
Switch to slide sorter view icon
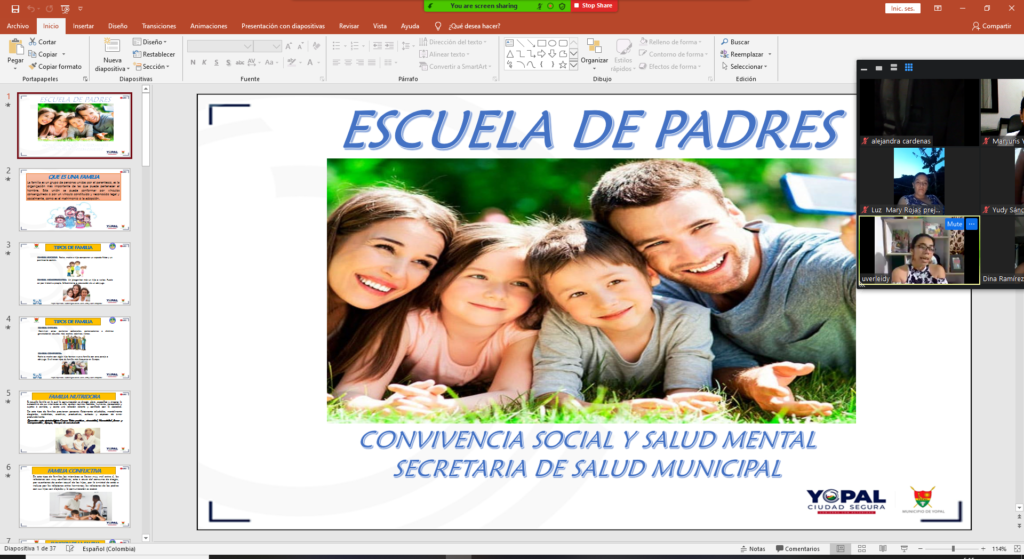pyautogui.click(x=861, y=549)
